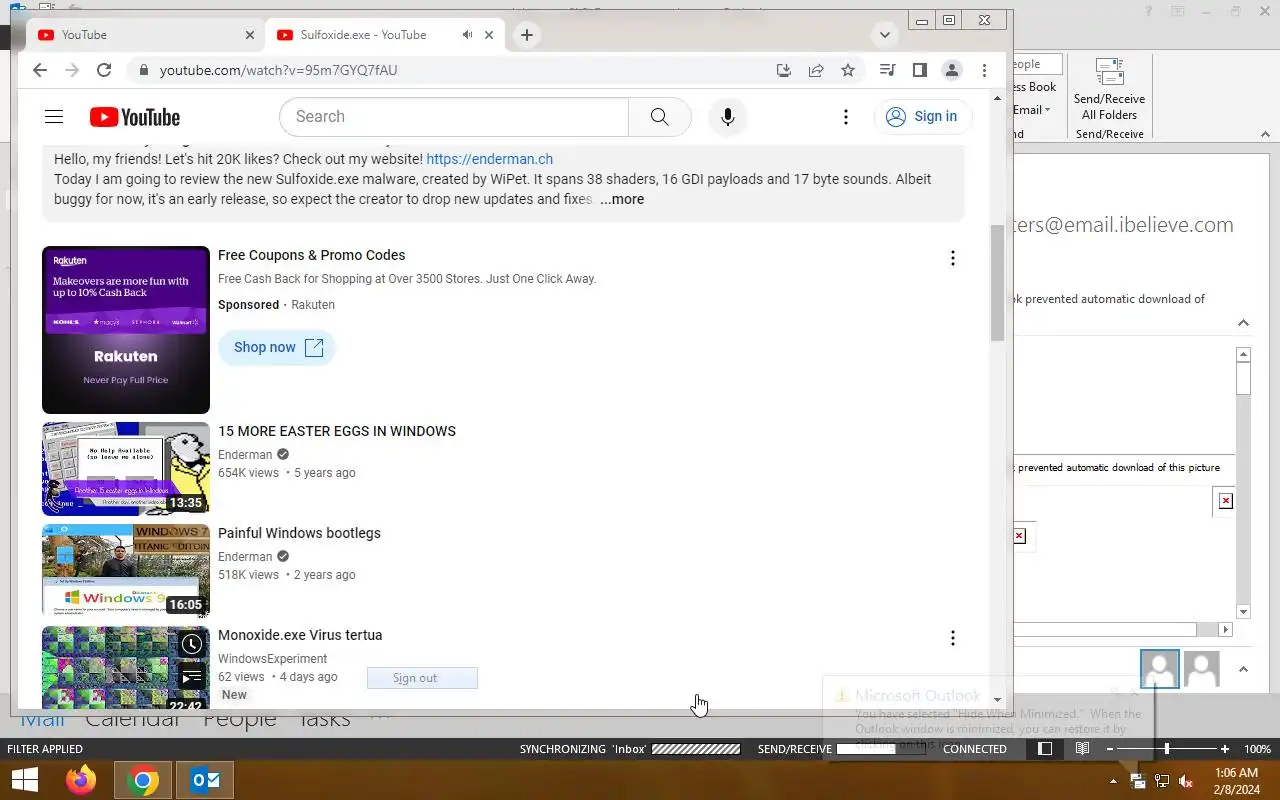Click the Sign out button
Image resolution: width=1280 pixels, height=800 pixels.
[422, 678]
